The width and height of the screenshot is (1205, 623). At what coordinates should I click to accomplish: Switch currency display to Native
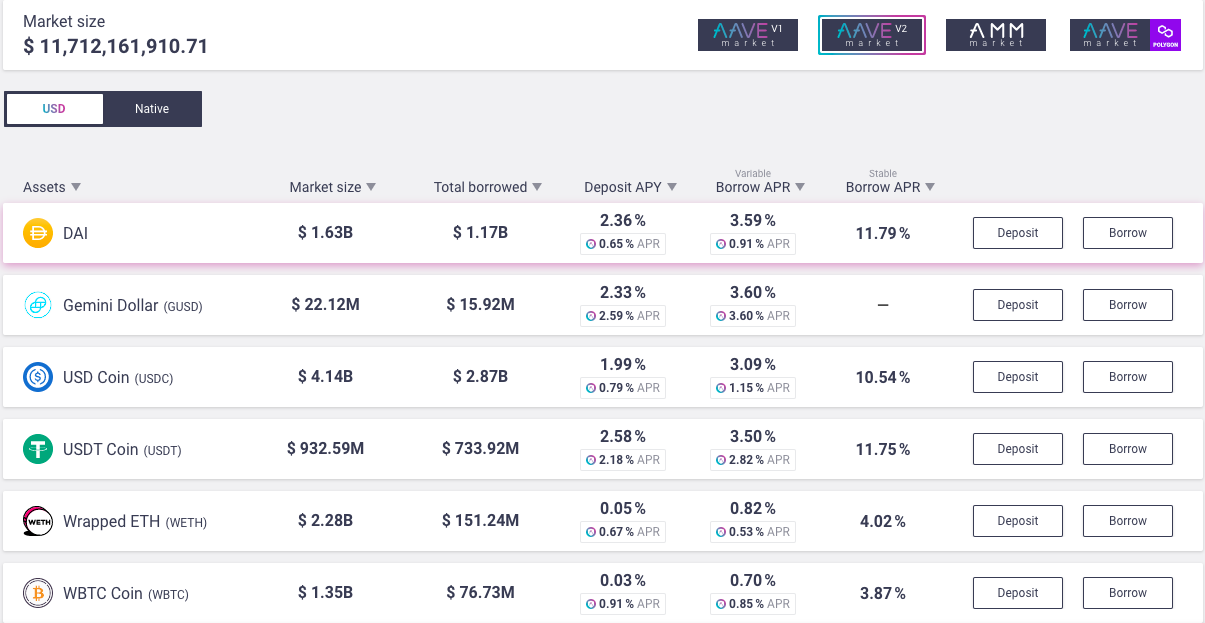[x=152, y=109]
